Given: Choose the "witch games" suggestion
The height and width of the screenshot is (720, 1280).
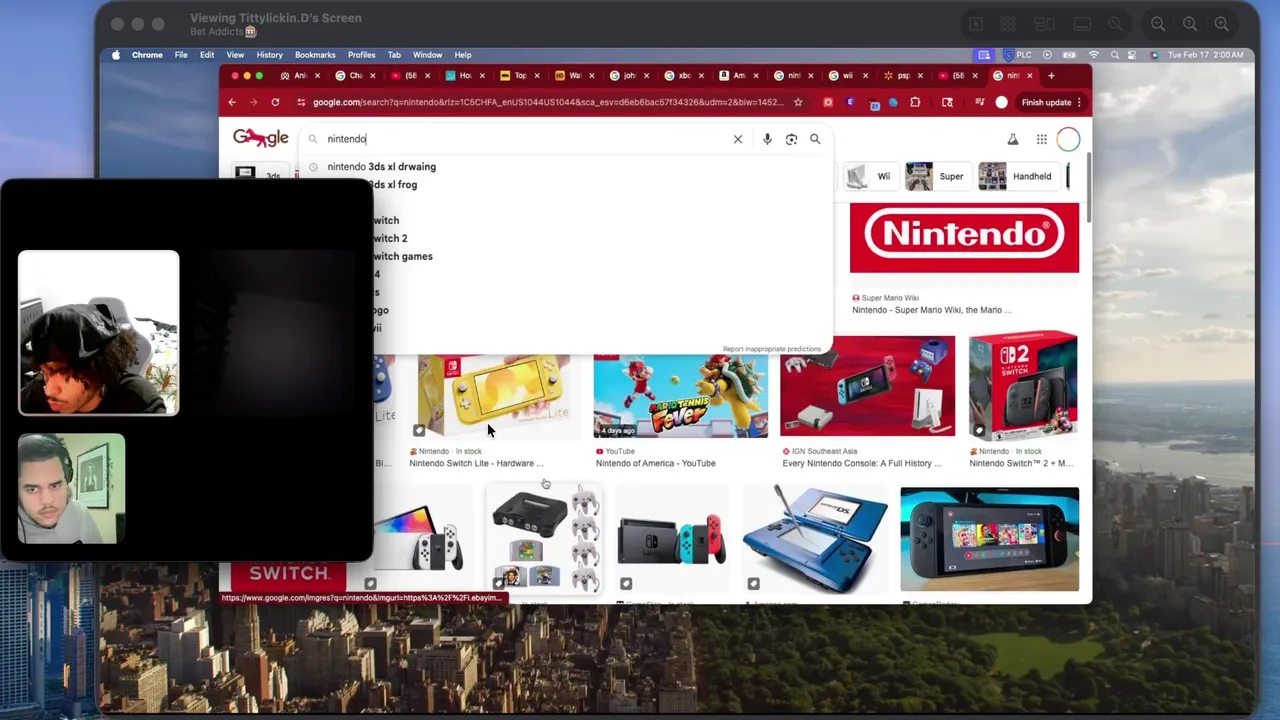Looking at the screenshot, I should point(403,256).
